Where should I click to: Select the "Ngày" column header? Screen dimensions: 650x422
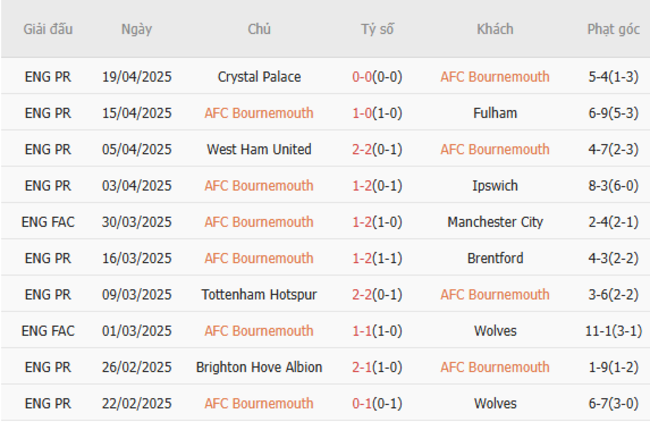click(136, 29)
